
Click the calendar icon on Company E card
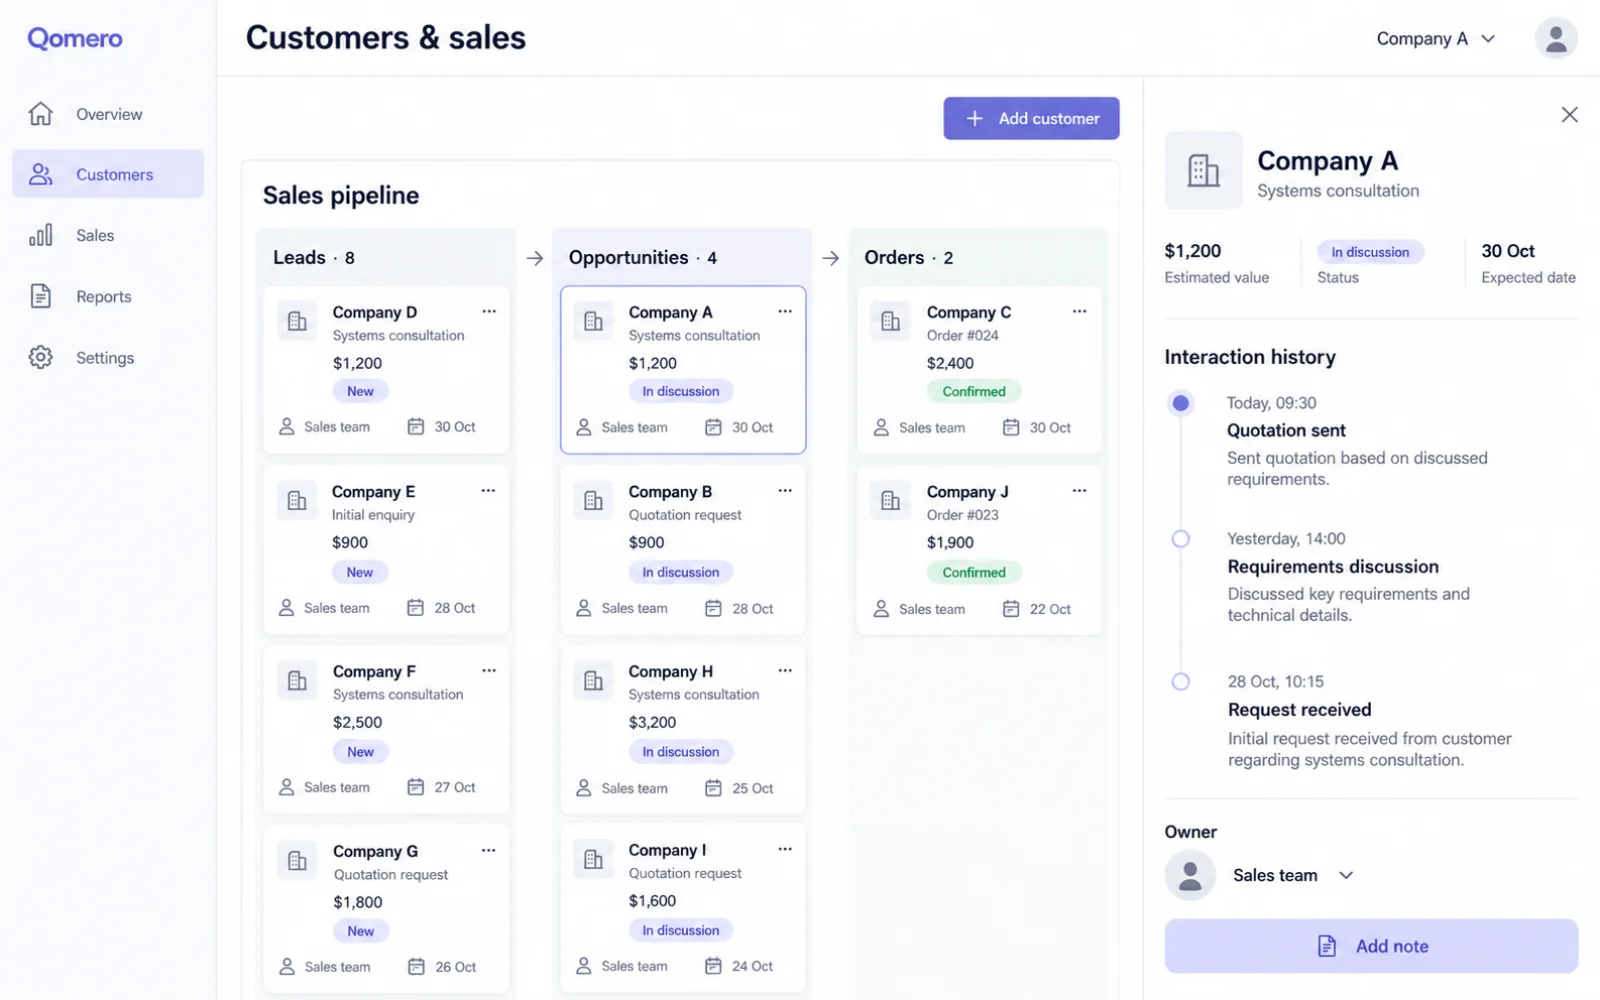pyautogui.click(x=416, y=607)
